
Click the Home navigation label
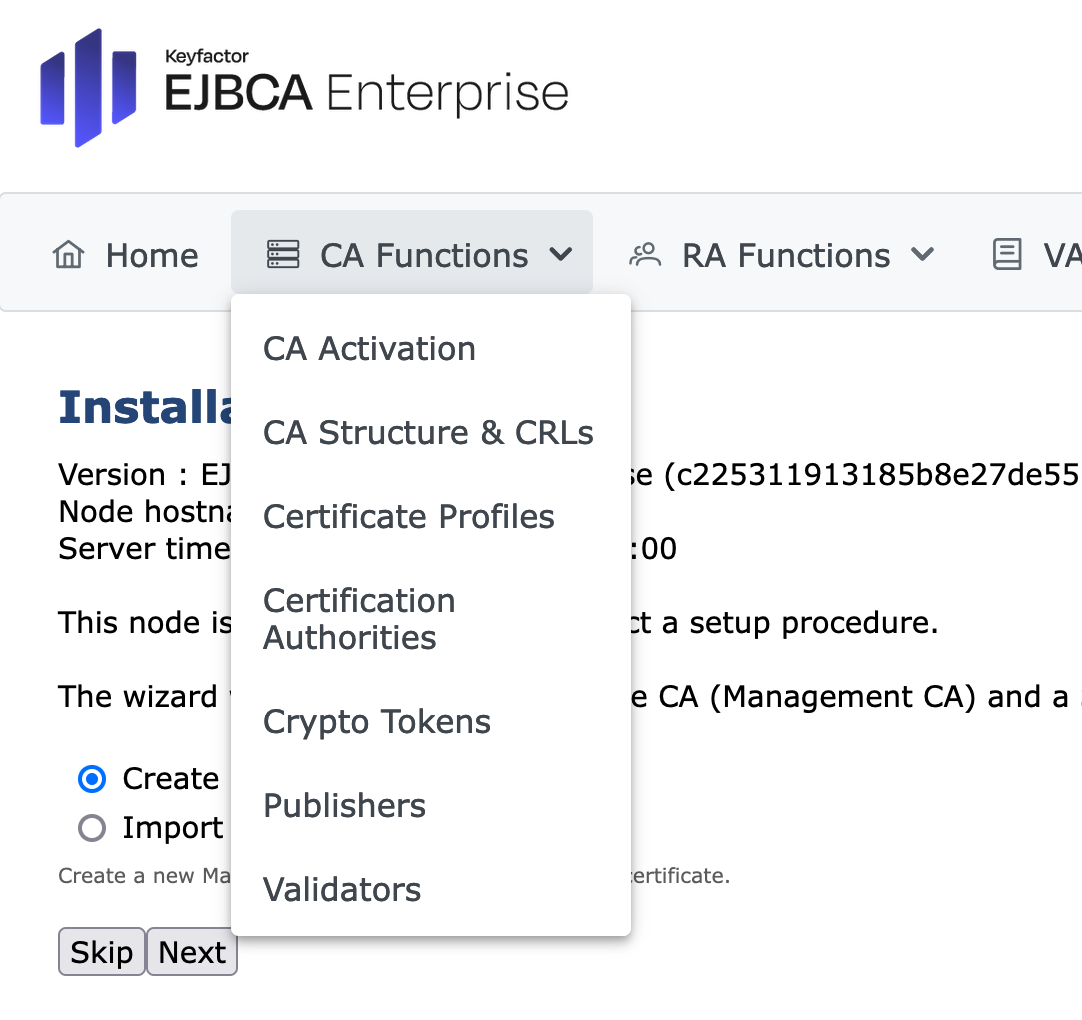click(x=152, y=256)
